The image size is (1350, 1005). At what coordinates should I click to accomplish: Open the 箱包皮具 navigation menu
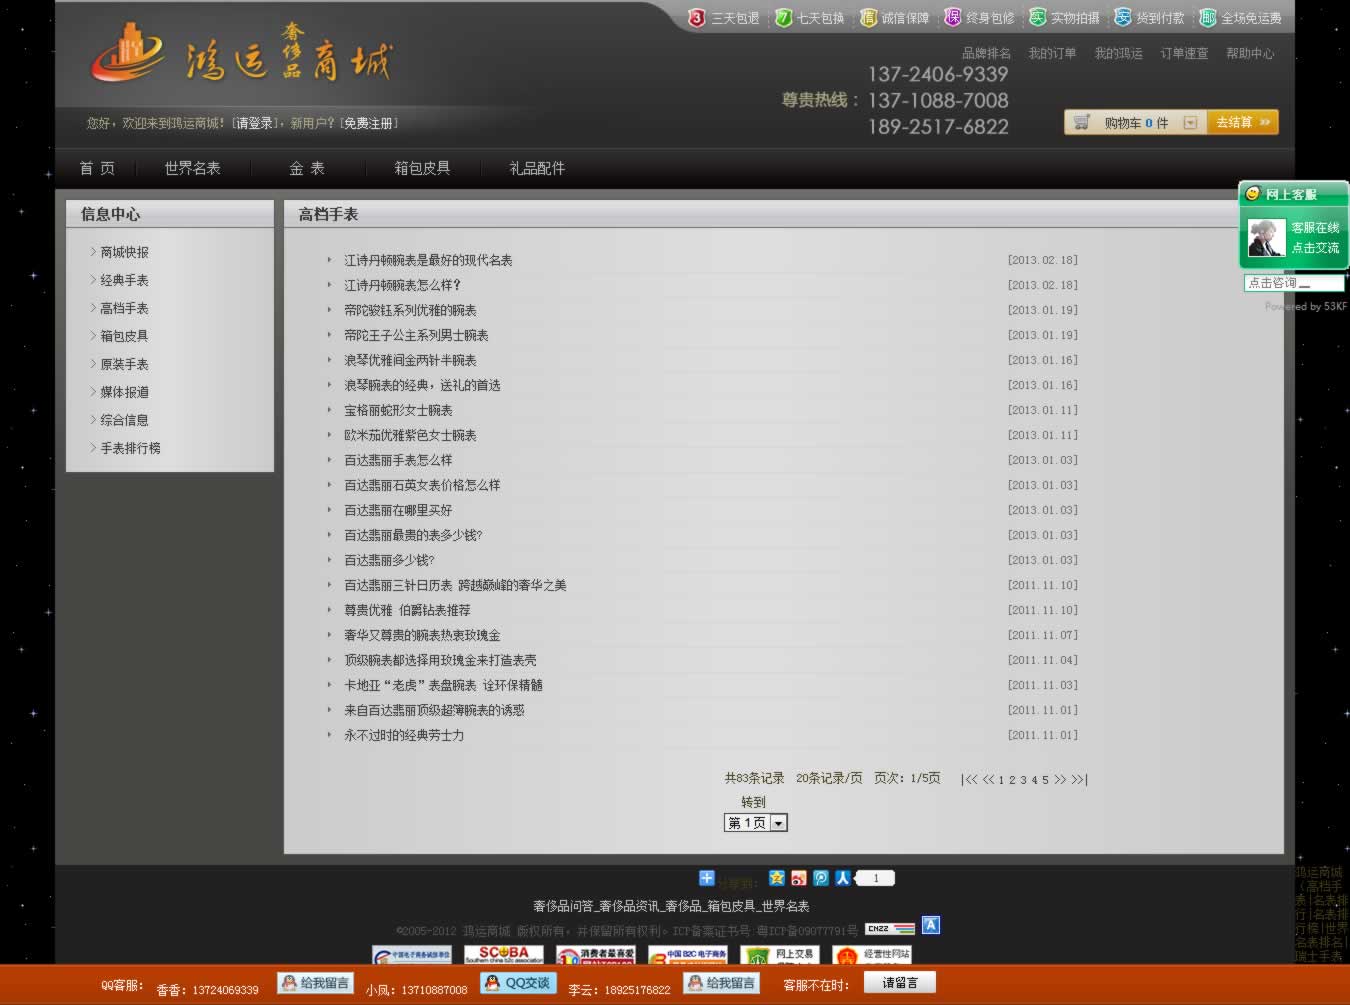click(x=422, y=168)
